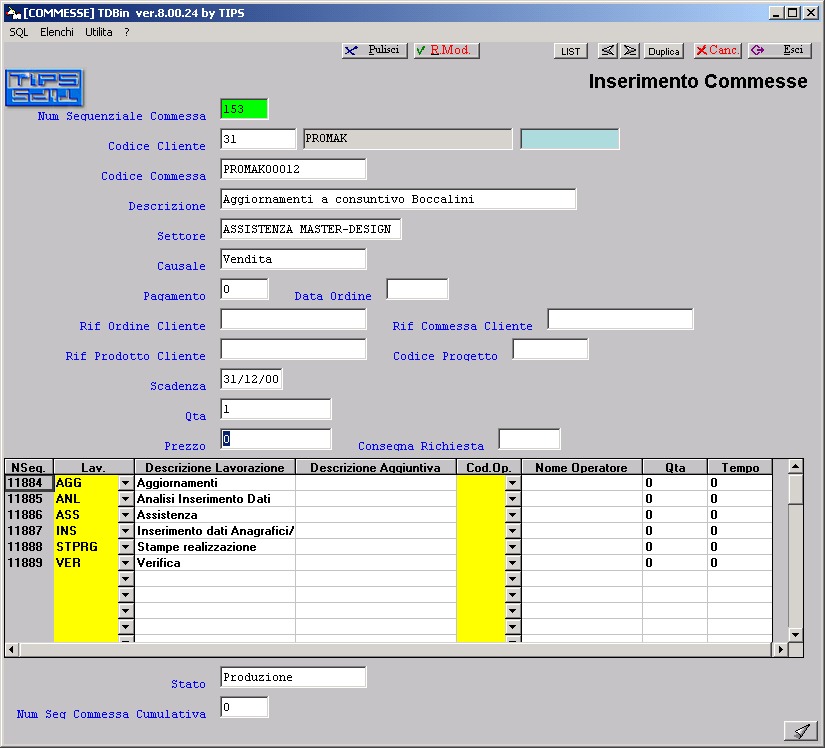
Task: Click Num Seq Commessa Cumulativa field
Action: click(244, 707)
